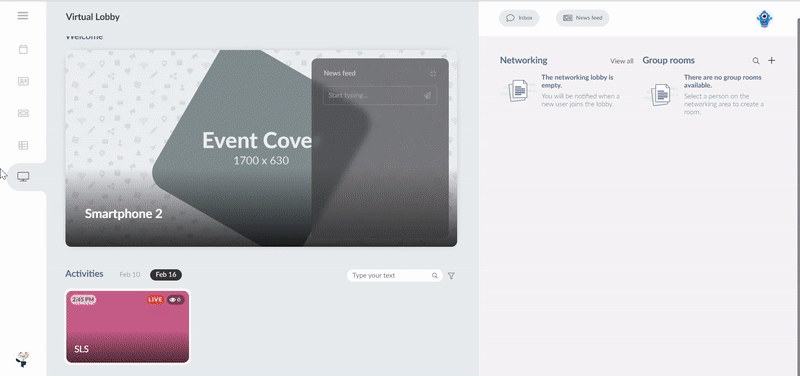
Task: Open the blue profile avatar at the top right
Action: (x=764, y=19)
